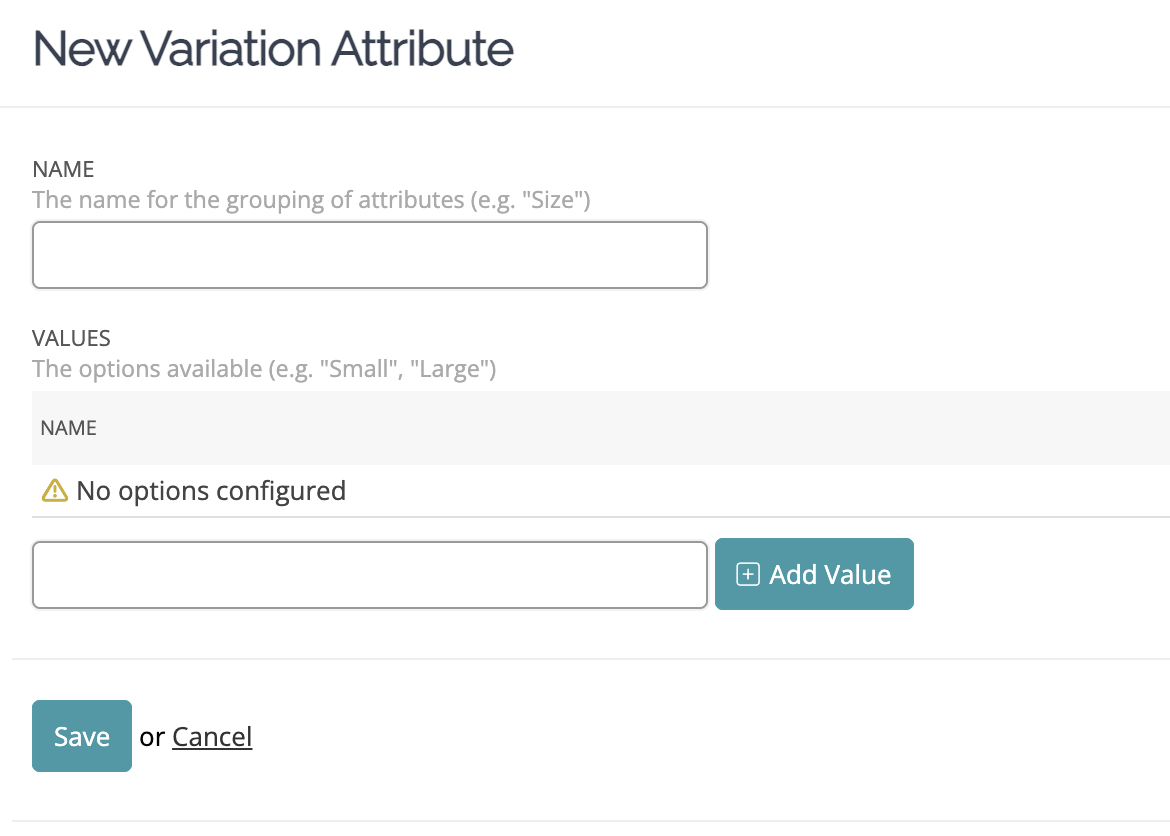Click the plus icon in Add Value
The height and width of the screenshot is (836, 1170).
point(747,574)
